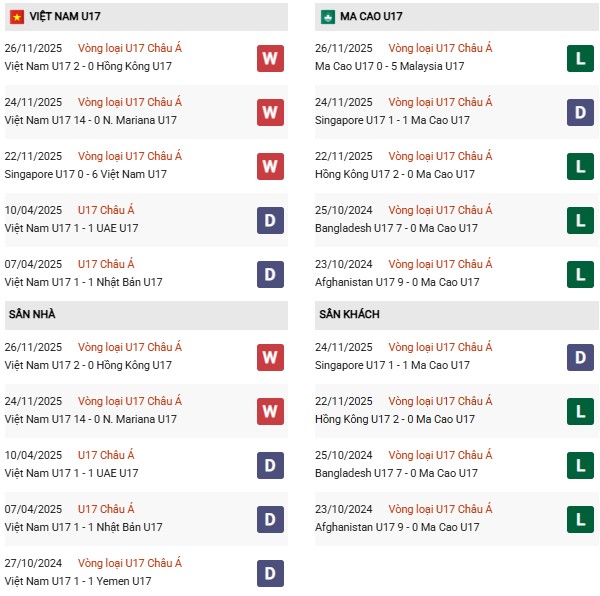Click the Vietnam flag icon
Screen dimensions: 600x596
17,17
